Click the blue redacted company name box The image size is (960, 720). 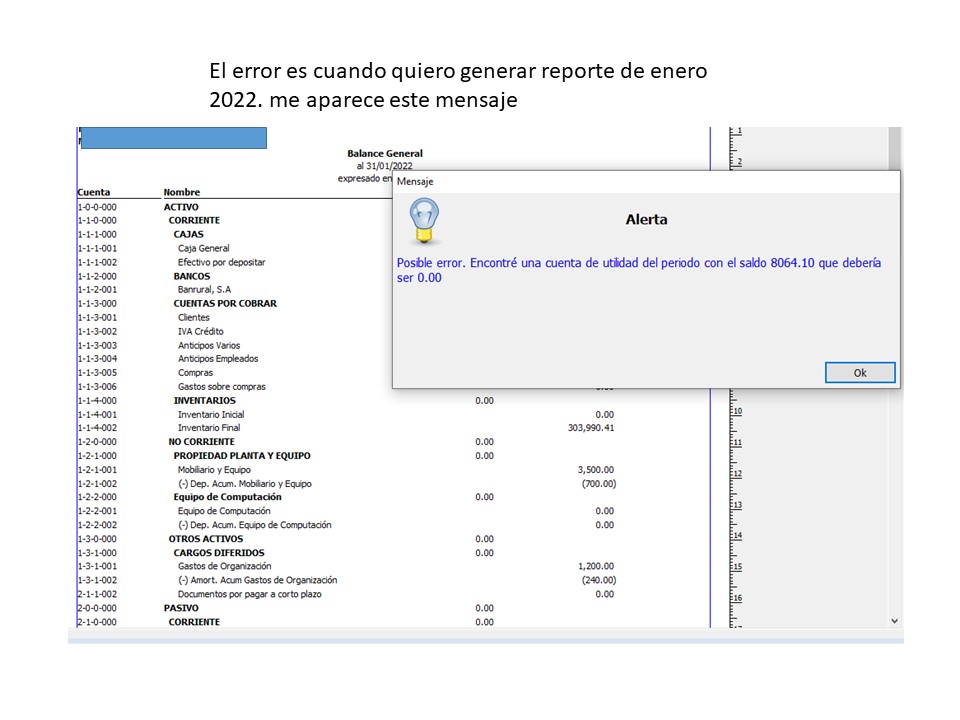[x=173, y=138]
